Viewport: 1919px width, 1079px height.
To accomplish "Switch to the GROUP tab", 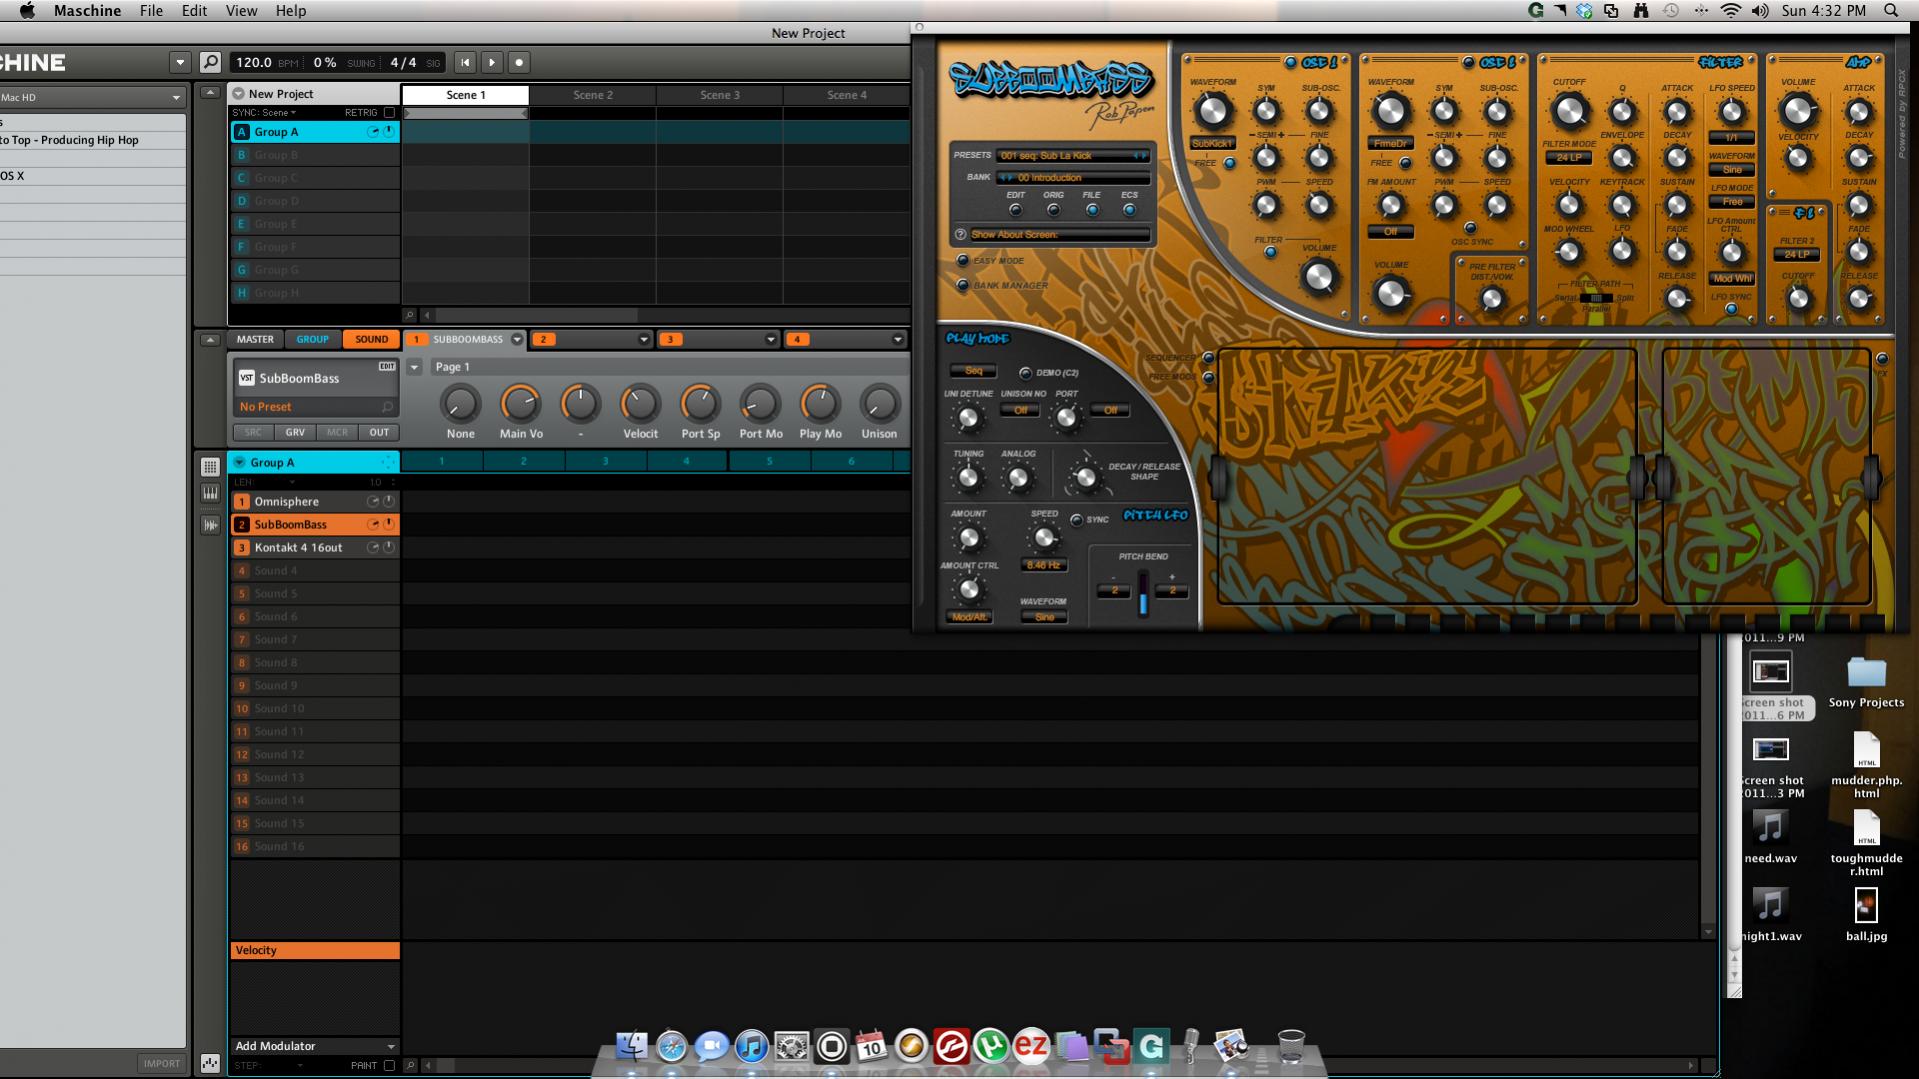I will click(312, 339).
